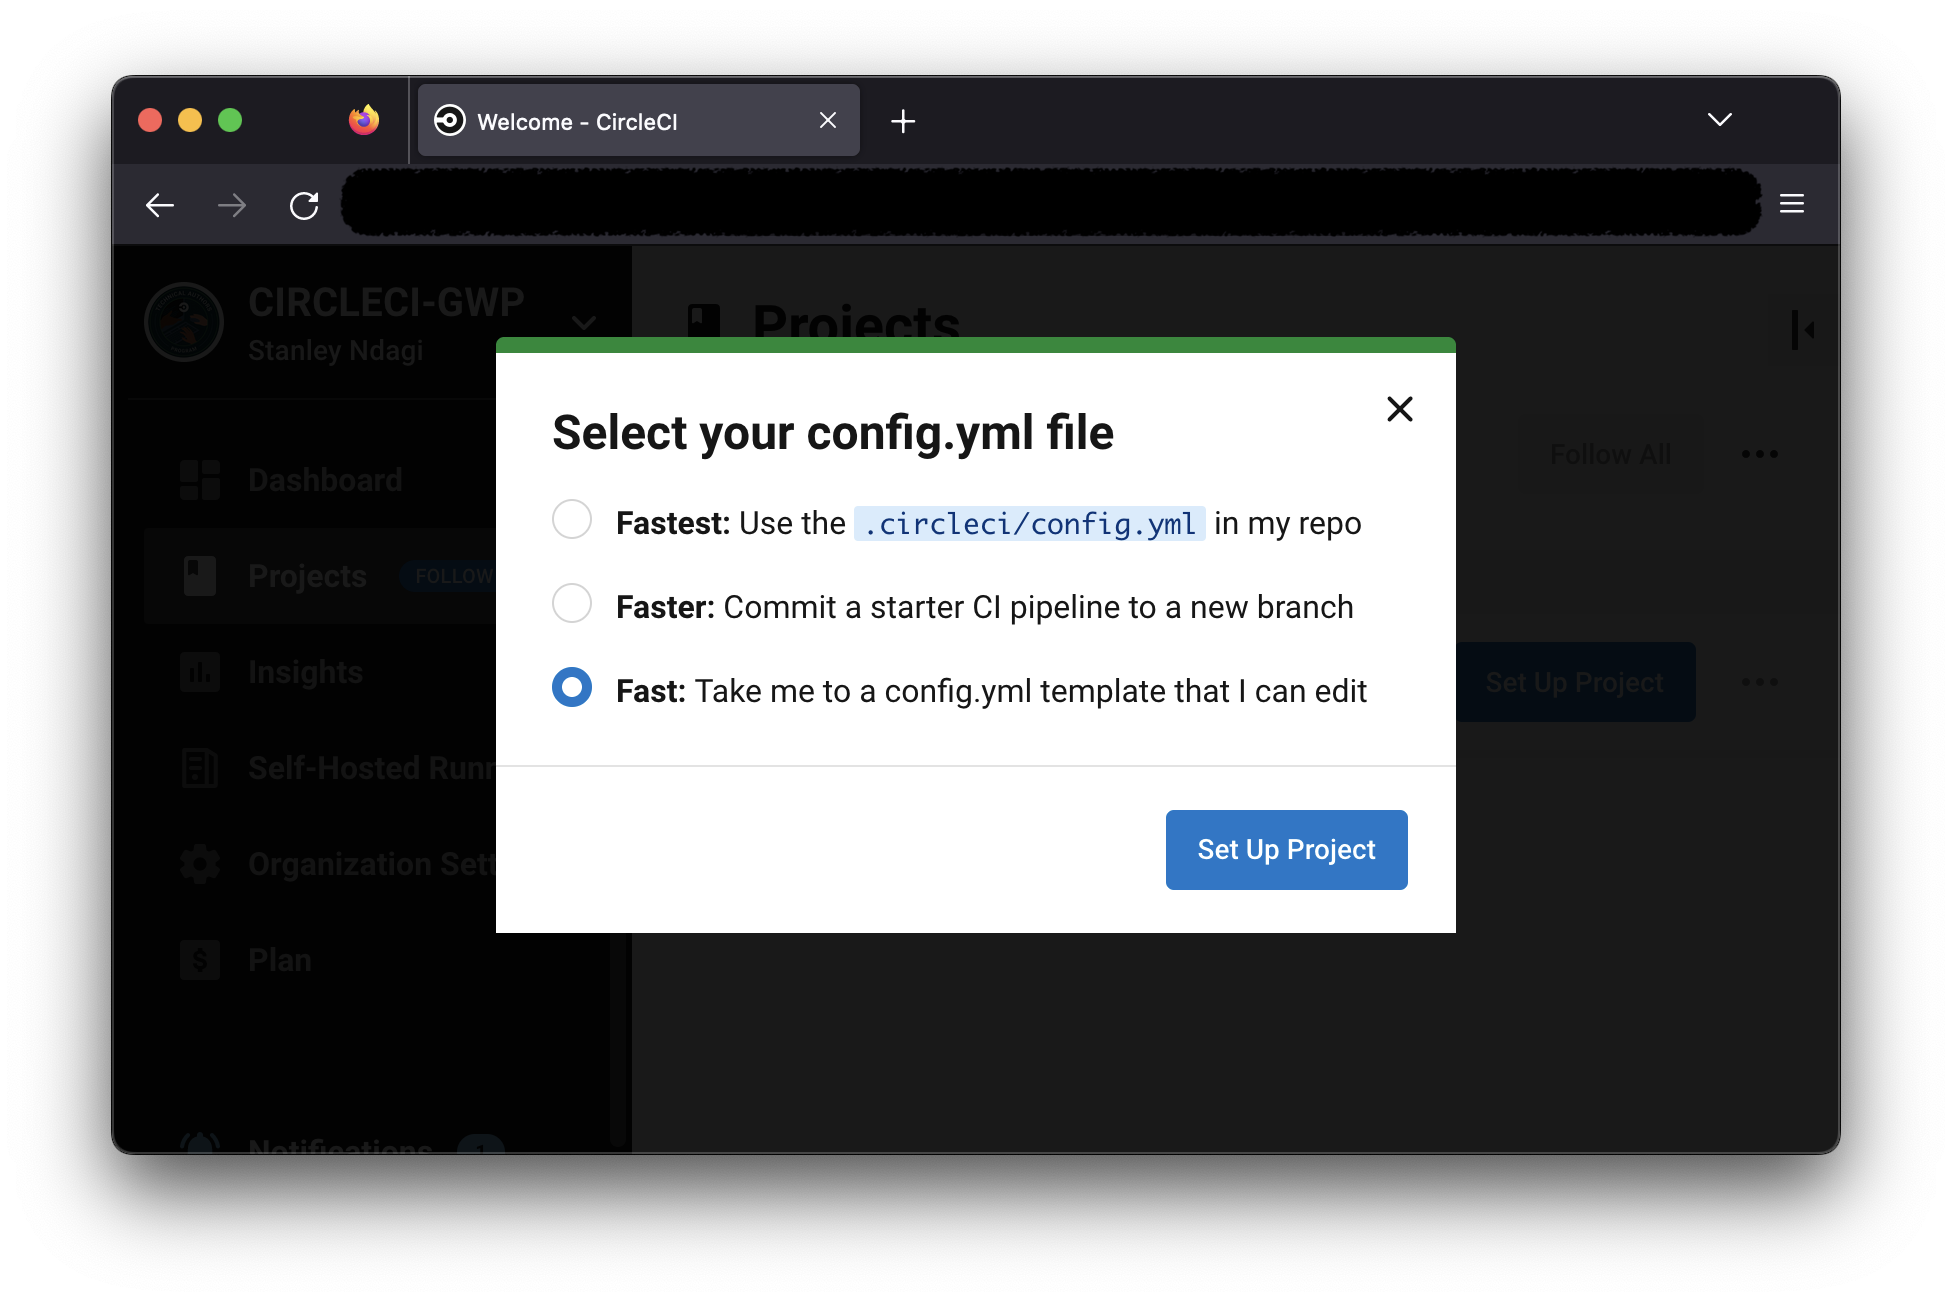Click the CircleCI favicon in the tab
Viewport: 1952px width, 1302px height.
tap(450, 121)
